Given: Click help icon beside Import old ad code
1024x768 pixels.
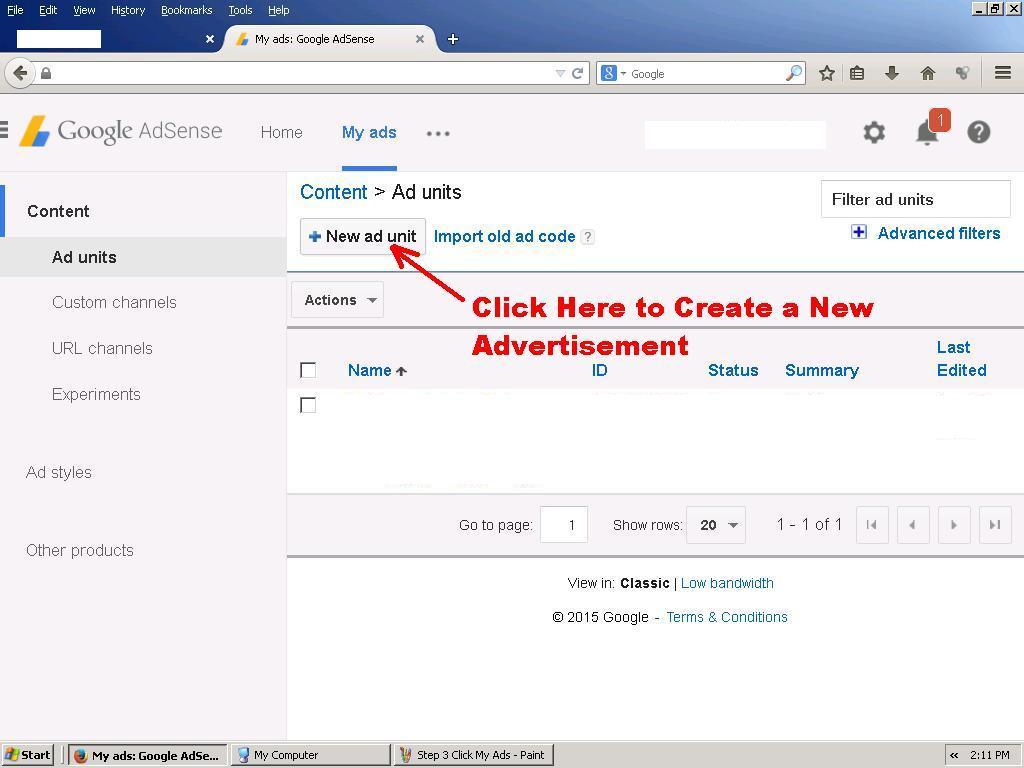Looking at the screenshot, I should [x=588, y=236].
